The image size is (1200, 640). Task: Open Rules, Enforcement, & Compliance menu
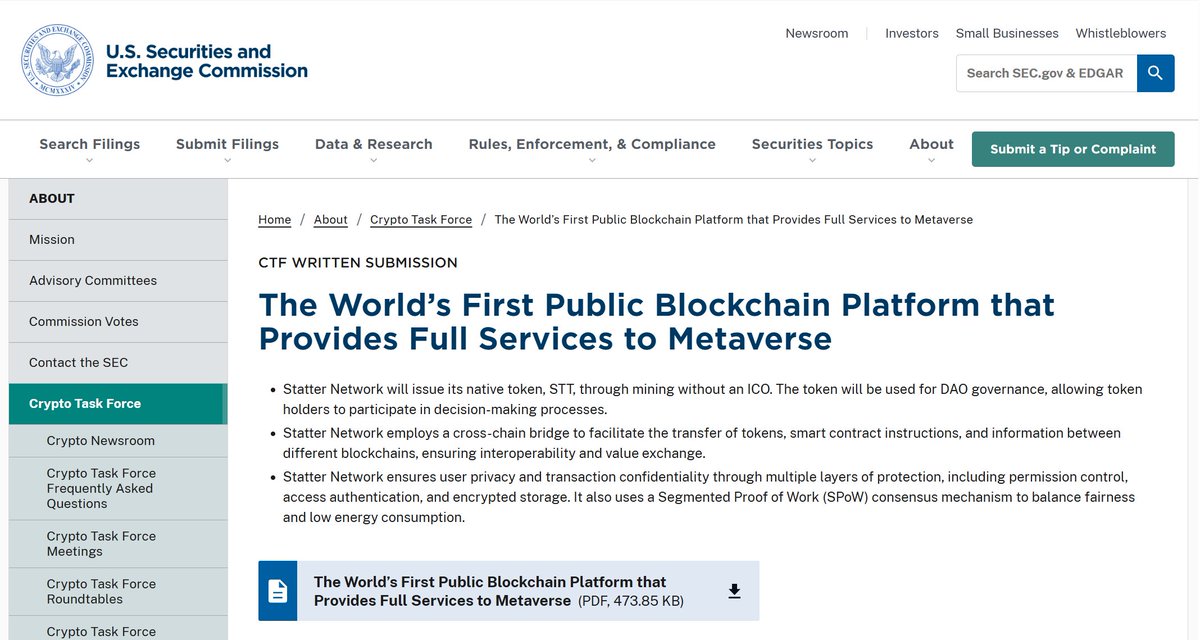[x=592, y=144]
